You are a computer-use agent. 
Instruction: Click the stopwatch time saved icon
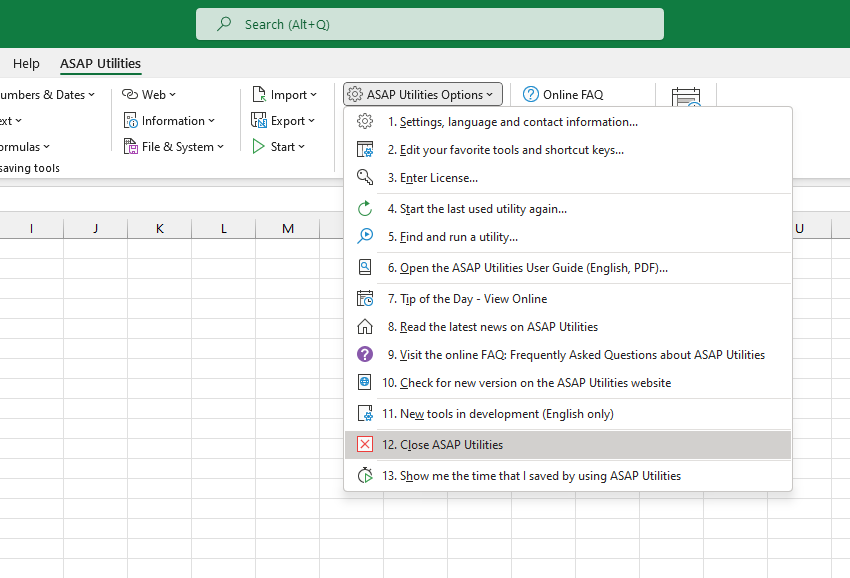tap(365, 476)
